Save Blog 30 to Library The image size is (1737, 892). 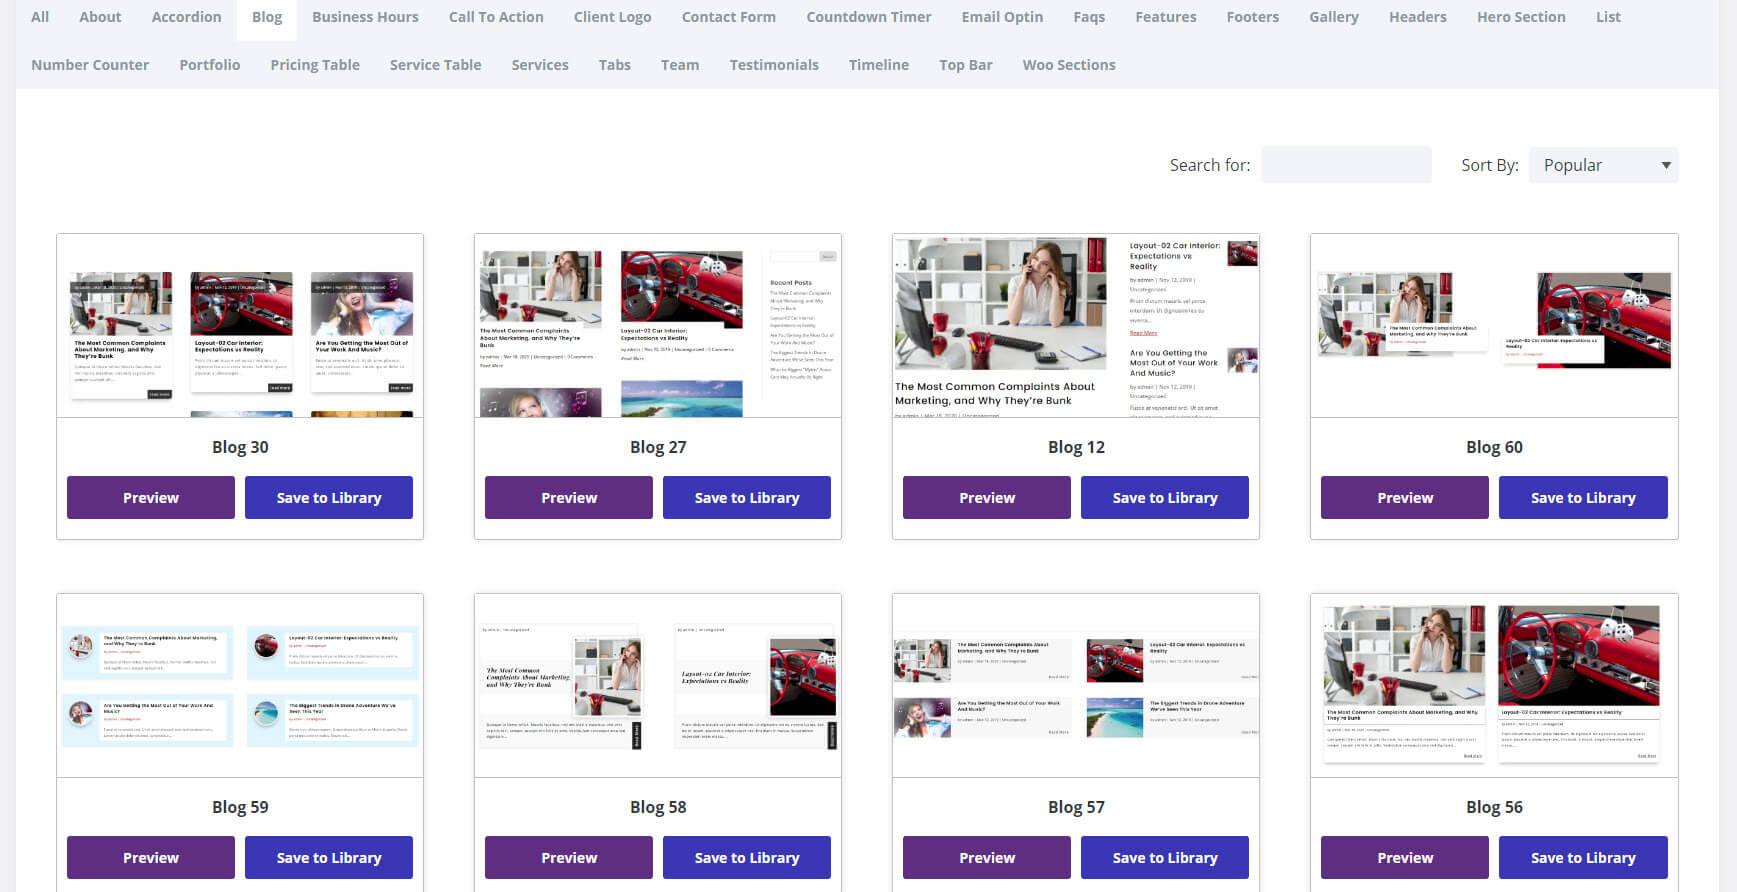(329, 498)
